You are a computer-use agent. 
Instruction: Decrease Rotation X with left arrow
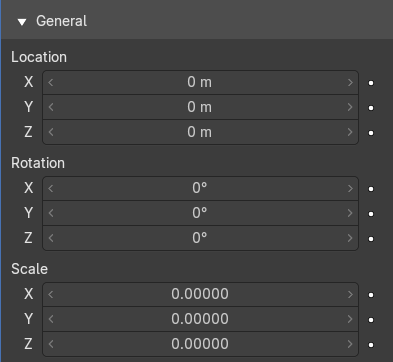(51, 188)
